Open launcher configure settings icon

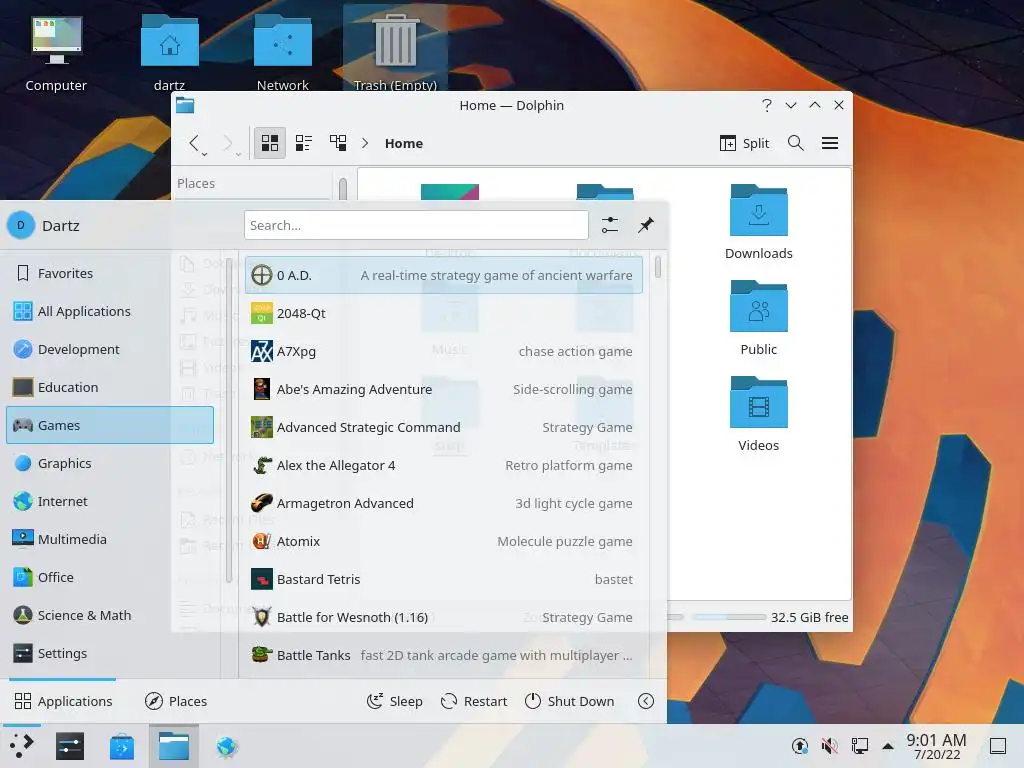(x=609, y=225)
